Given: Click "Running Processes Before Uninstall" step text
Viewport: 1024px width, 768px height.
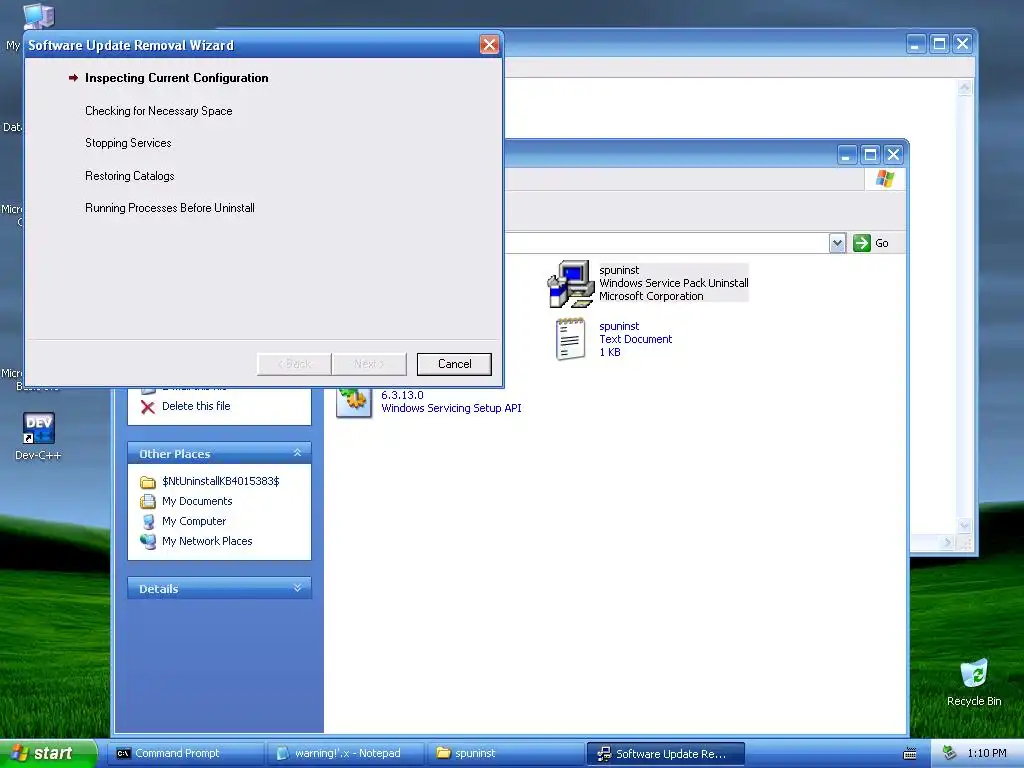Looking at the screenshot, I should 170,208.
